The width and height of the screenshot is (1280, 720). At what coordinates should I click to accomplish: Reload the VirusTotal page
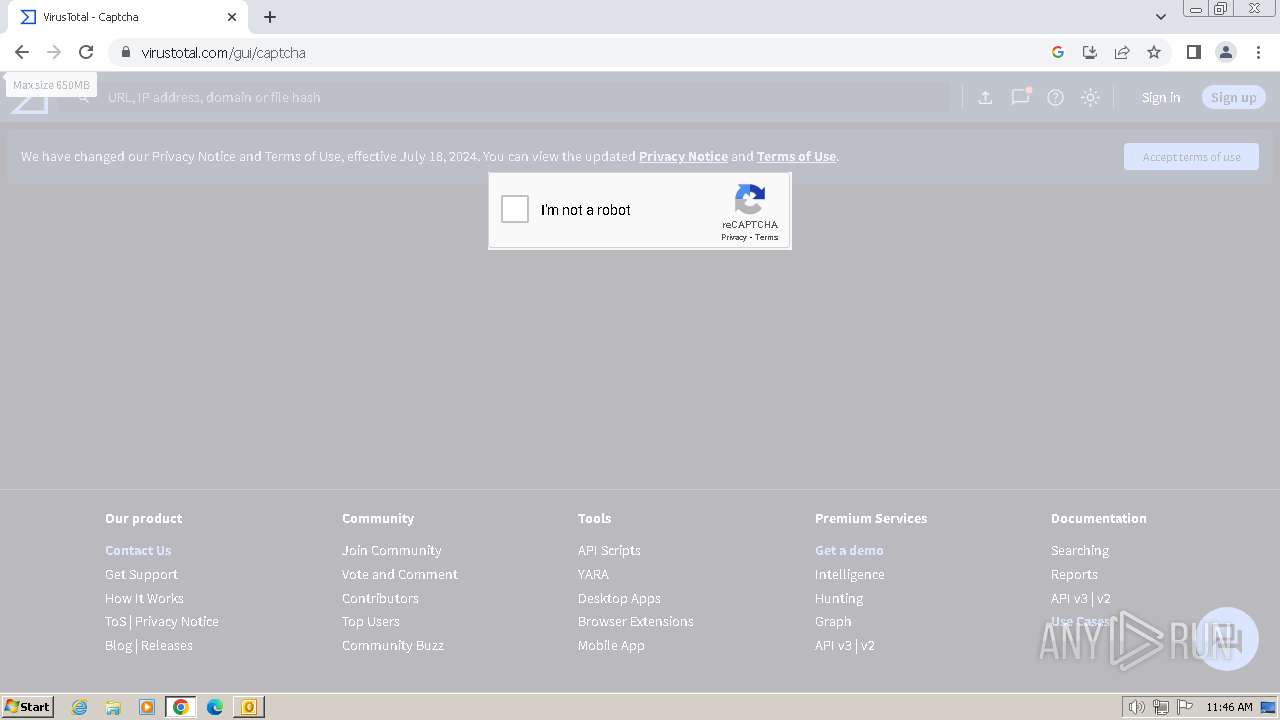pos(86,52)
